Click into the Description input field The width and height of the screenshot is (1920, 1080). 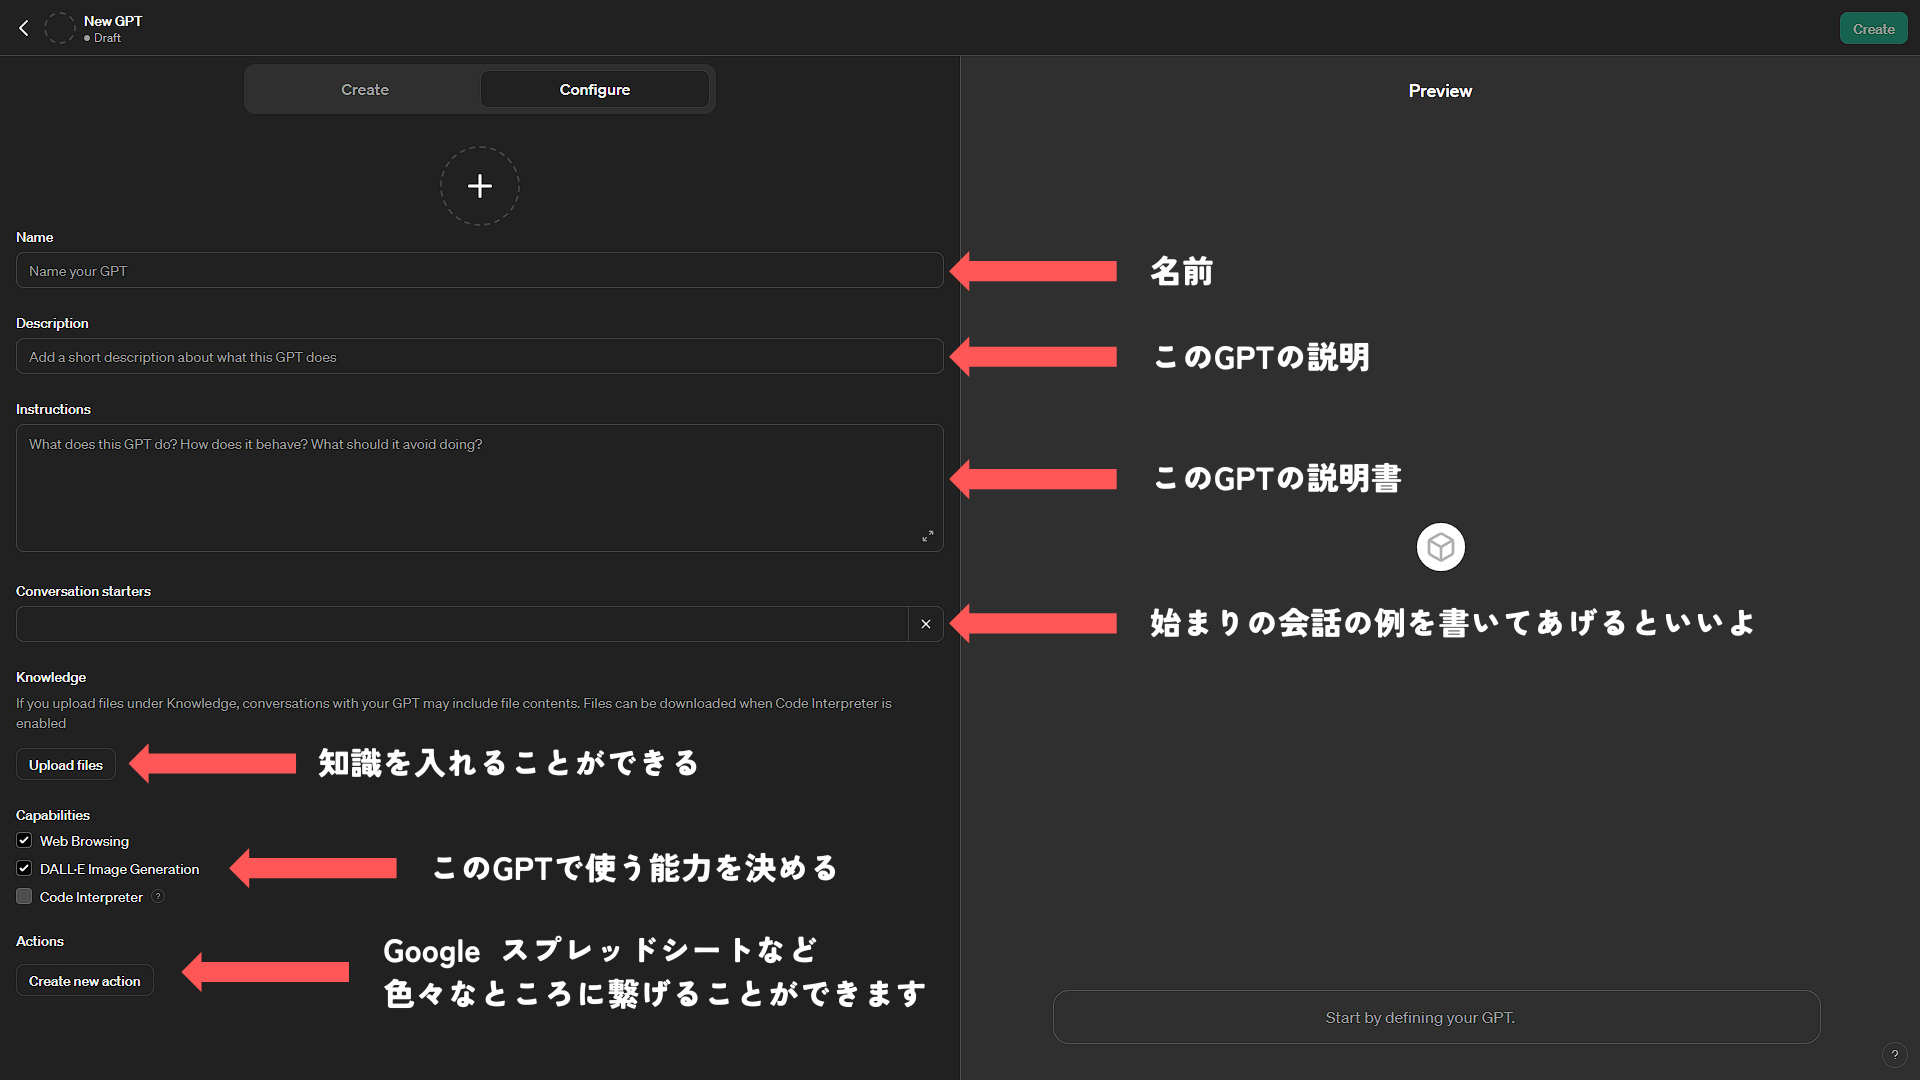(x=480, y=357)
